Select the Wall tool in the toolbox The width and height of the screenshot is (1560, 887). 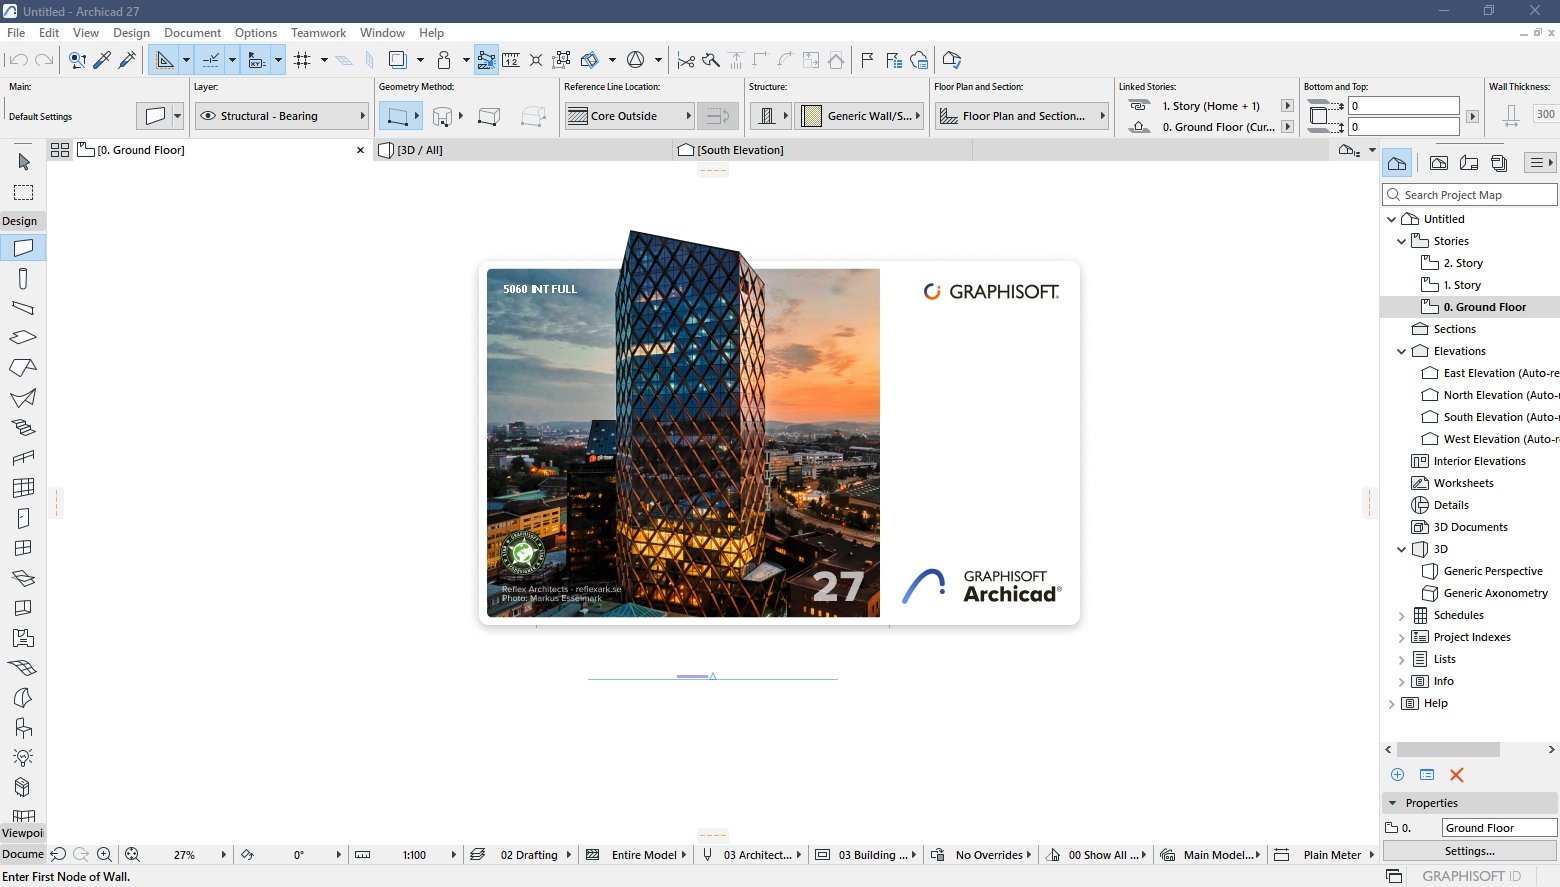click(x=23, y=247)
